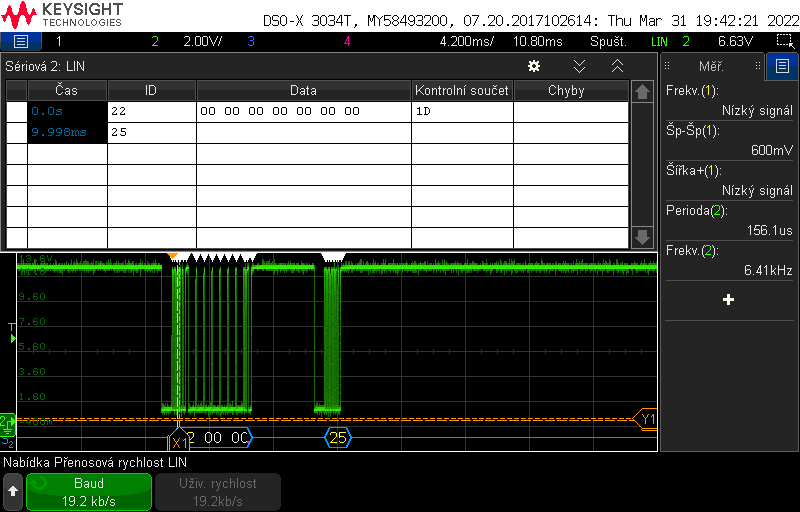Select the Frekv.(2) 6.41kHz measurement
This screenshot has width=800, height=512.
point(729,260)
